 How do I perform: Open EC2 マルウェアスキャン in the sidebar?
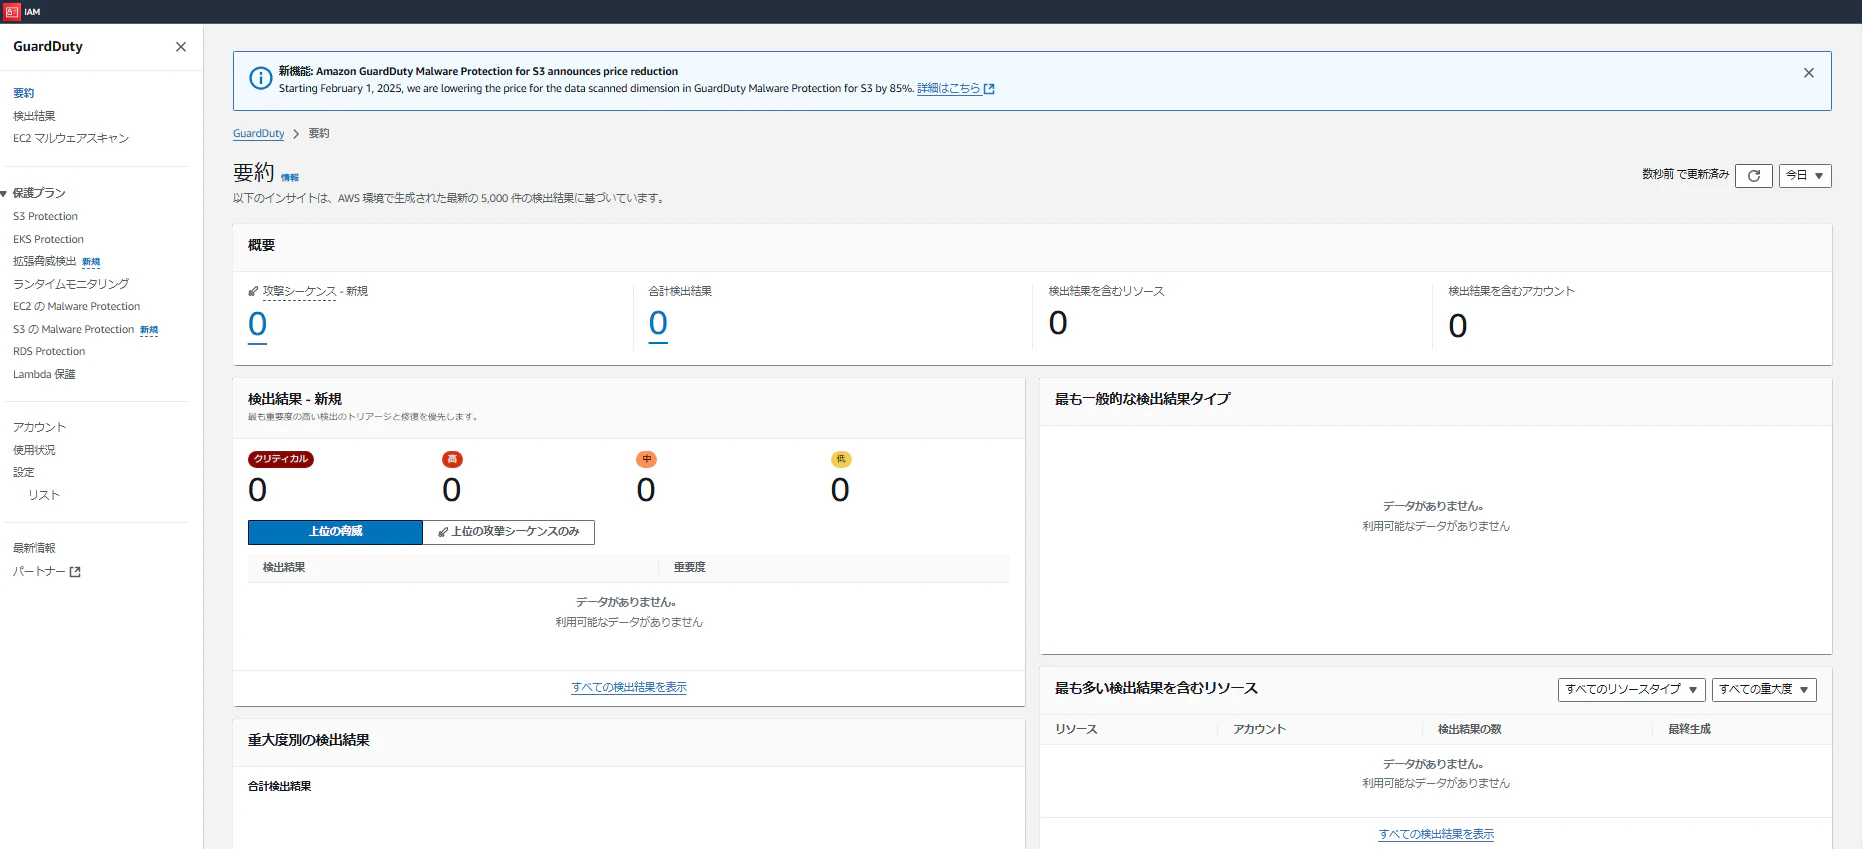point(71,138)
